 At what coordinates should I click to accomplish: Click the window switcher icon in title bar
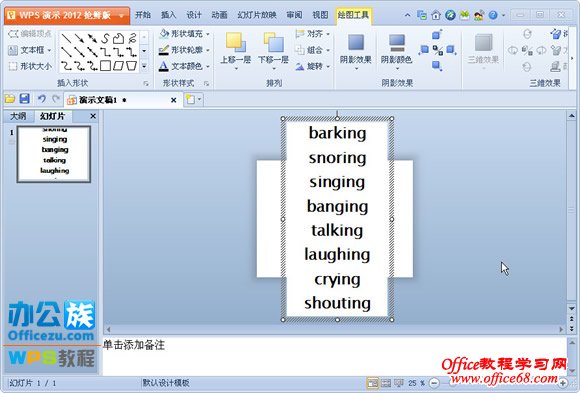(422, 15)
